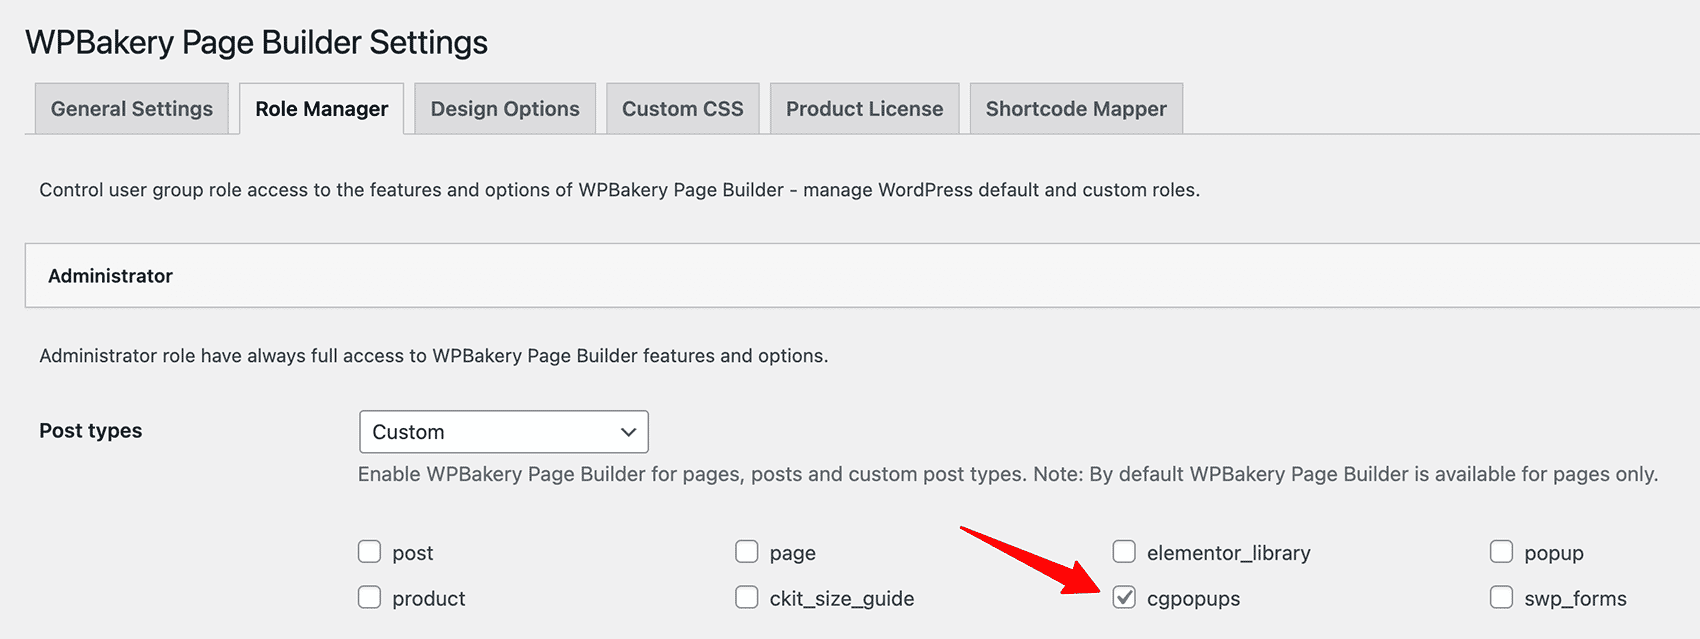This screenshot has width=1700, height=639.
Task: Enable the post checkbox
Action: 370,552
